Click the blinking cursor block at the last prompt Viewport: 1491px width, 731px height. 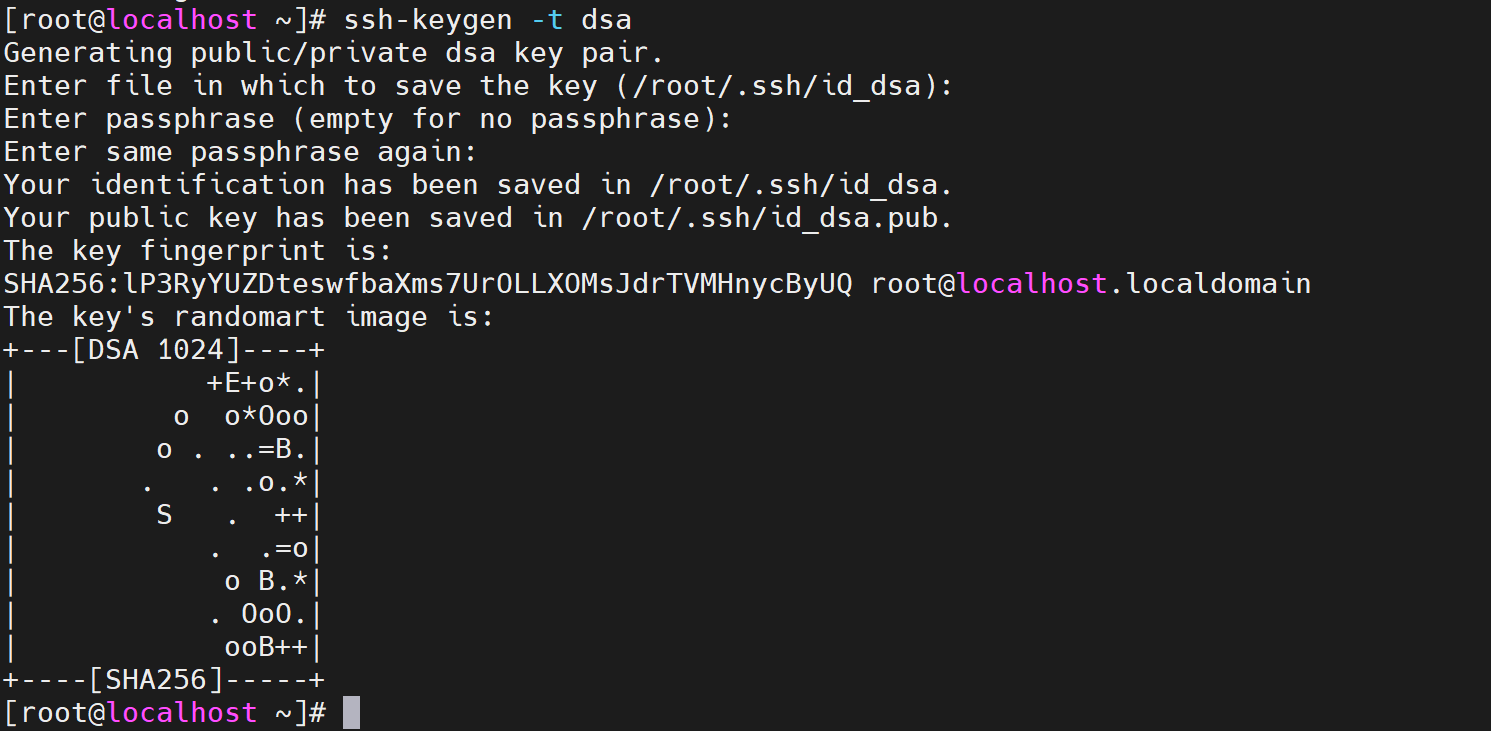click(x=351, y=713)
